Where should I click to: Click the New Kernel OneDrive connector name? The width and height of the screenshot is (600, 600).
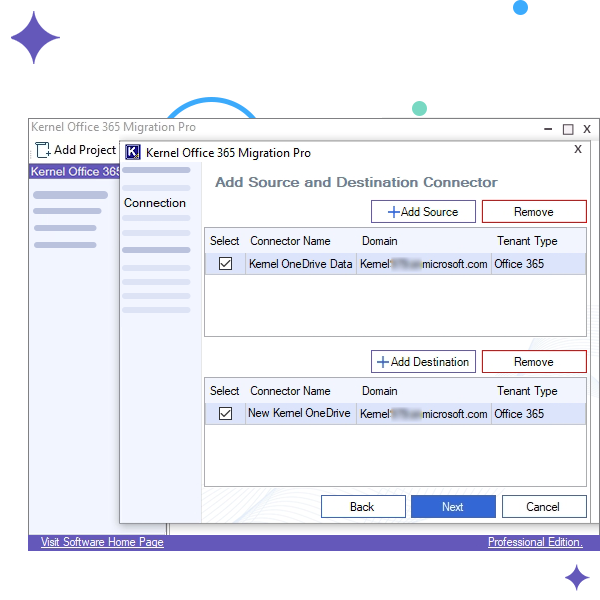click(x=299, y=413)
